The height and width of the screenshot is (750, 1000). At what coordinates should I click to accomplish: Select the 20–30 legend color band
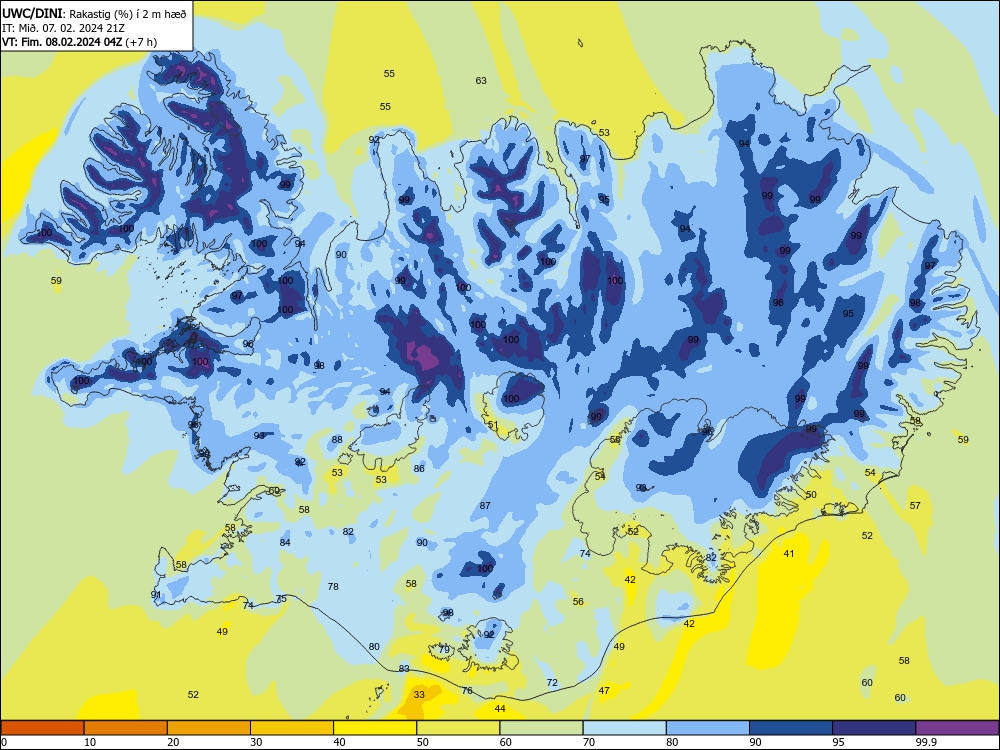[x=209, y=728]
